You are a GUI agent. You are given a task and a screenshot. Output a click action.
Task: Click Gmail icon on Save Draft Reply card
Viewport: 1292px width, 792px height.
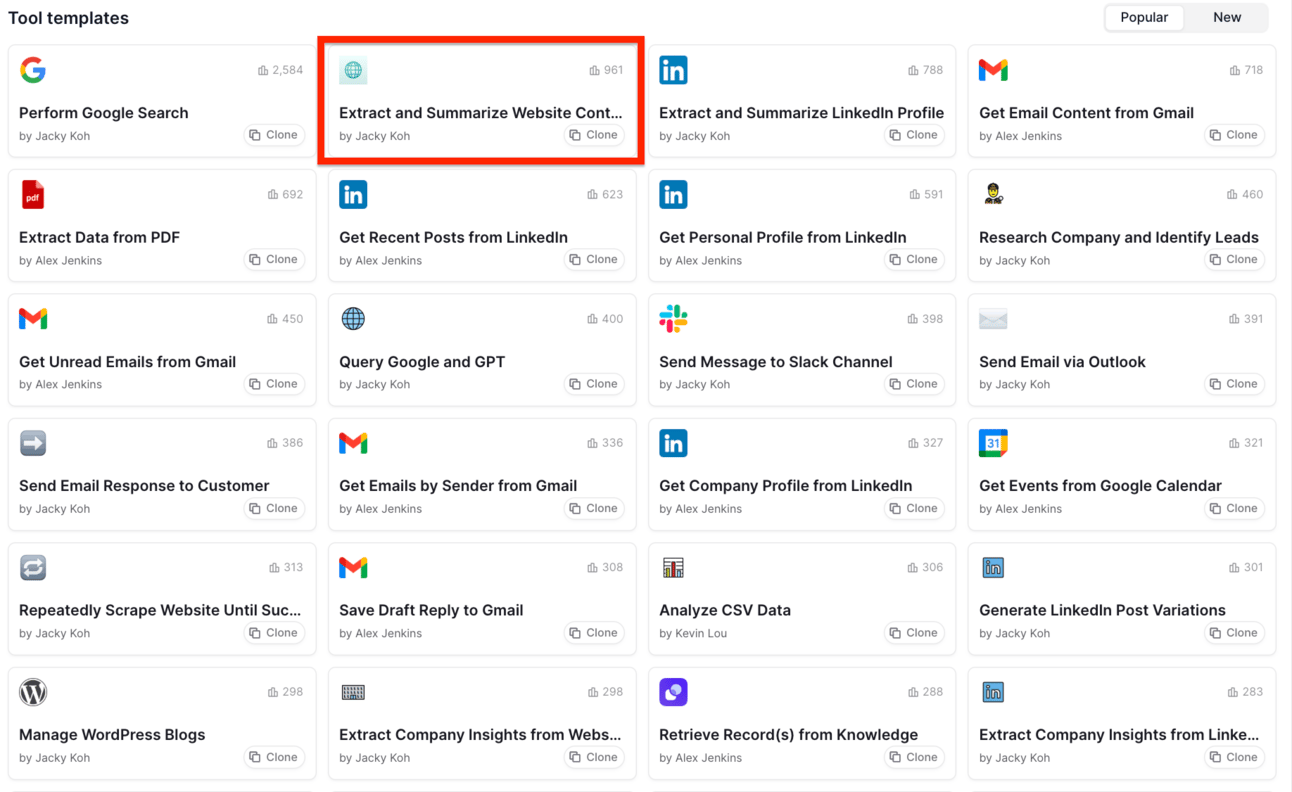pyautogui.click(x=353, y=567)
